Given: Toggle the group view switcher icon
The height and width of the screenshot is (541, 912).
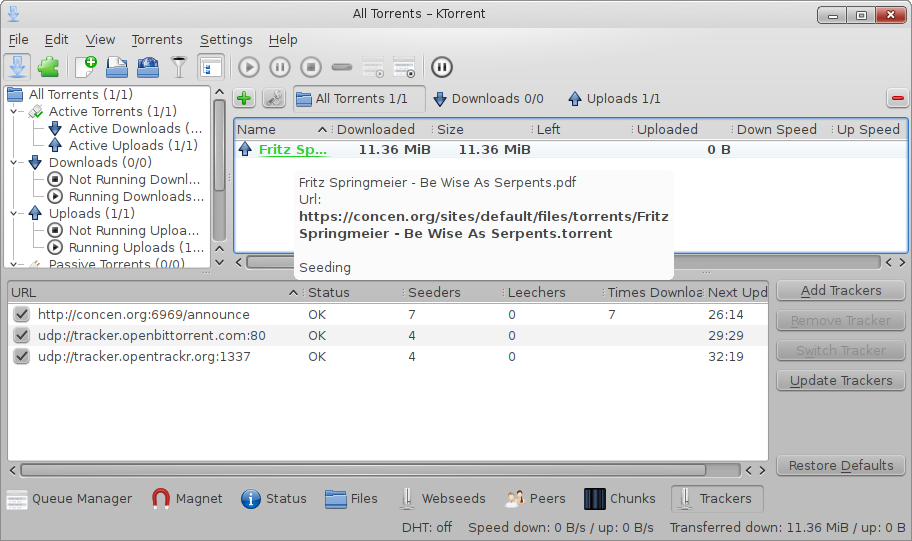Looking at the screenshot, I should tap(211, 67).
